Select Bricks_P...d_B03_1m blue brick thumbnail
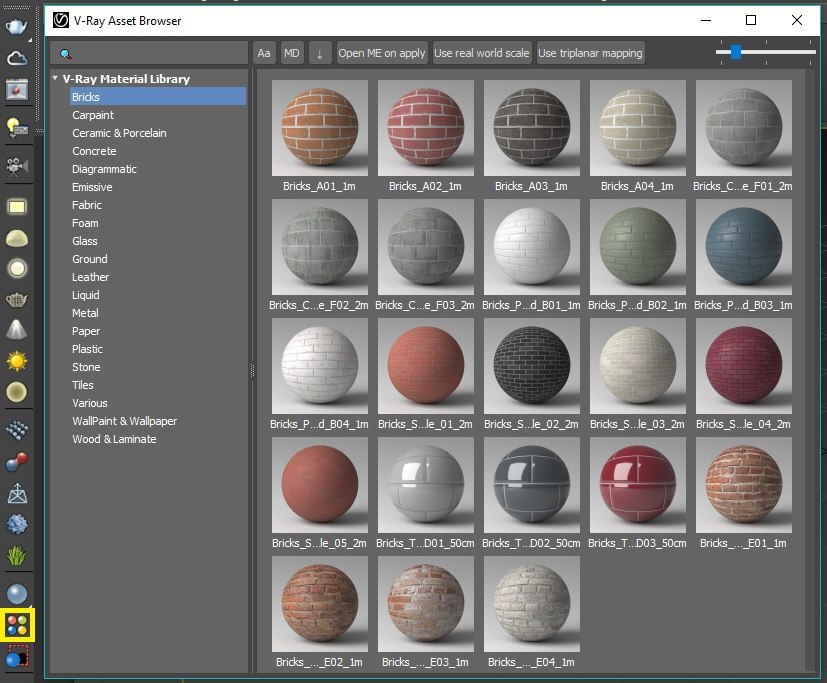 [x=744, y=247]
